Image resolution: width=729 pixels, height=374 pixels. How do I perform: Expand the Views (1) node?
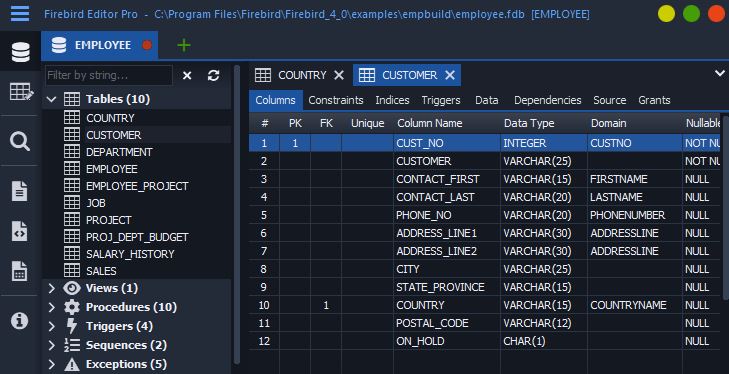click(52, 288)
